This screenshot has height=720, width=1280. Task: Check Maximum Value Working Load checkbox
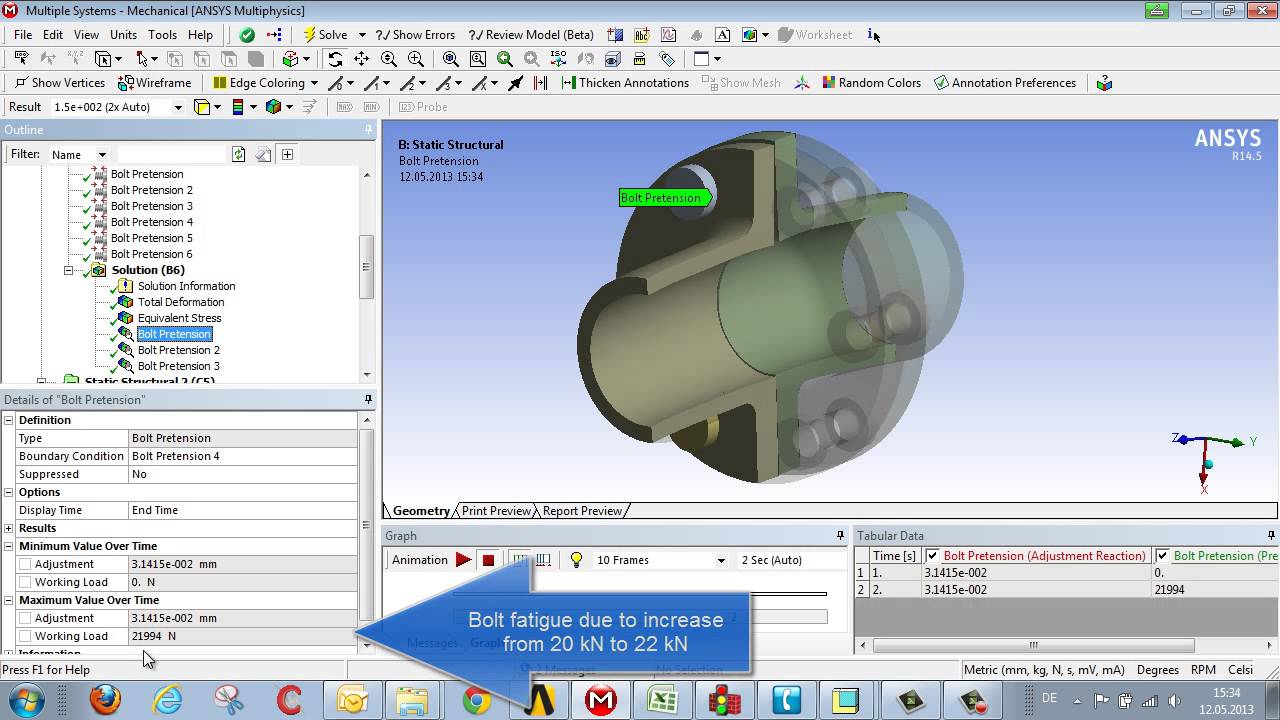(x=25, y=636)
